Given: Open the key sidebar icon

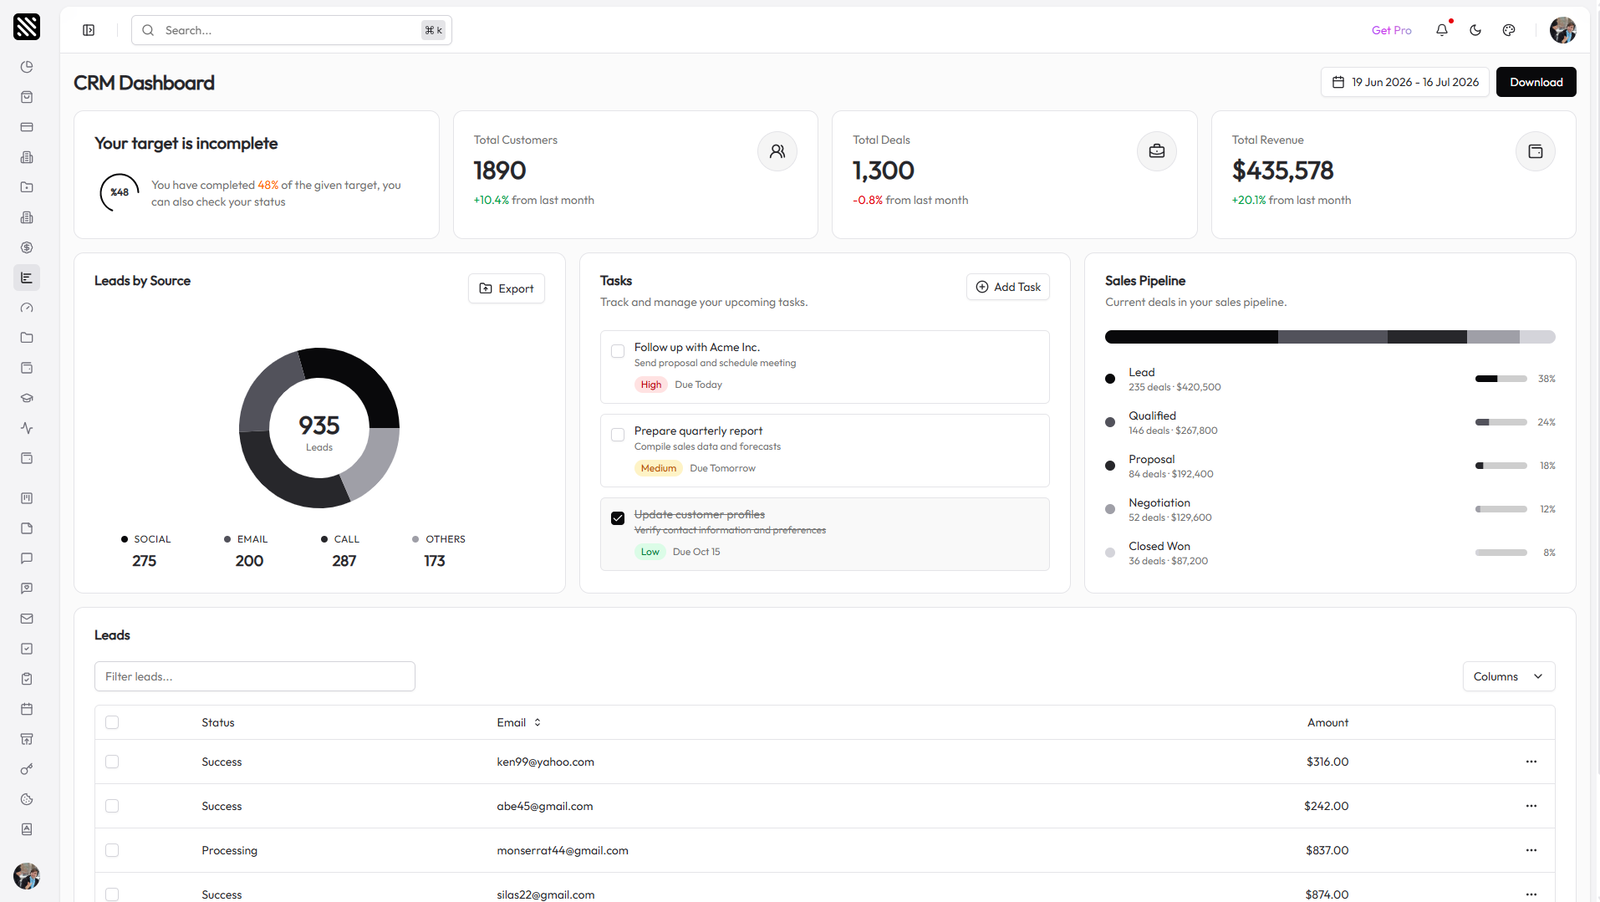Looking at the screenshot, I should [27, 769].
